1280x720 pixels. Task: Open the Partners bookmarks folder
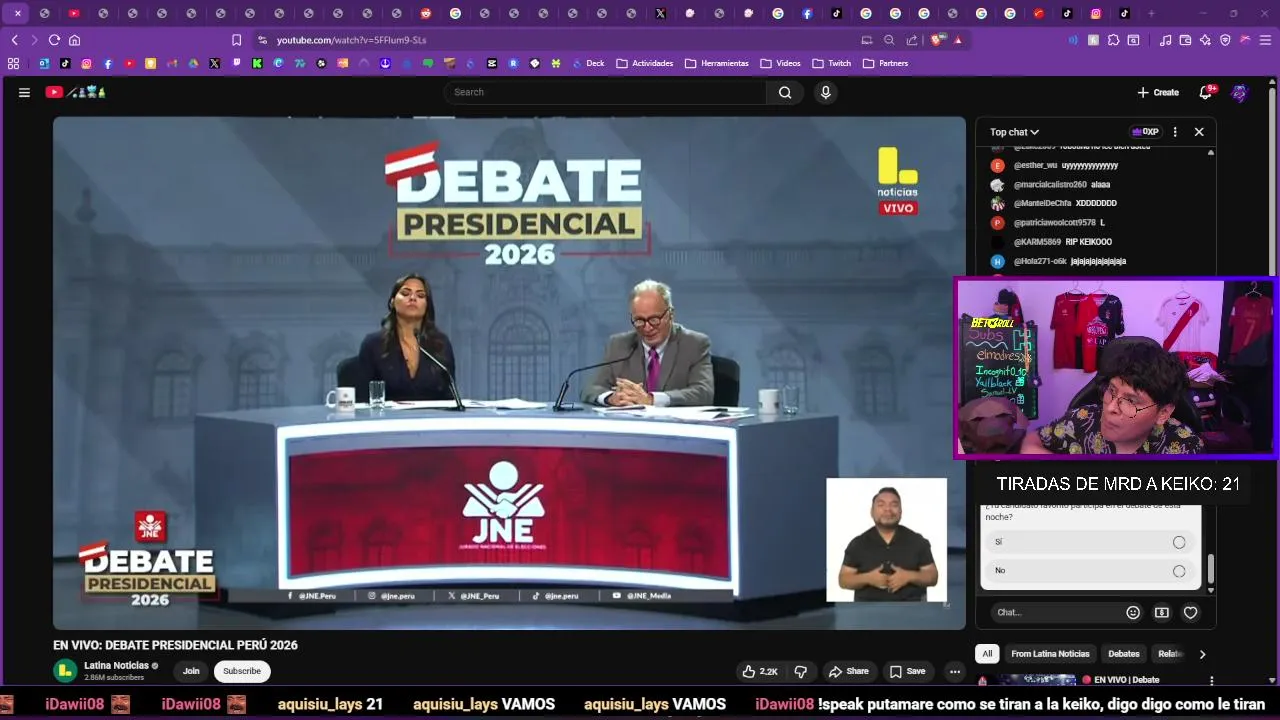[x=886, y=63]
